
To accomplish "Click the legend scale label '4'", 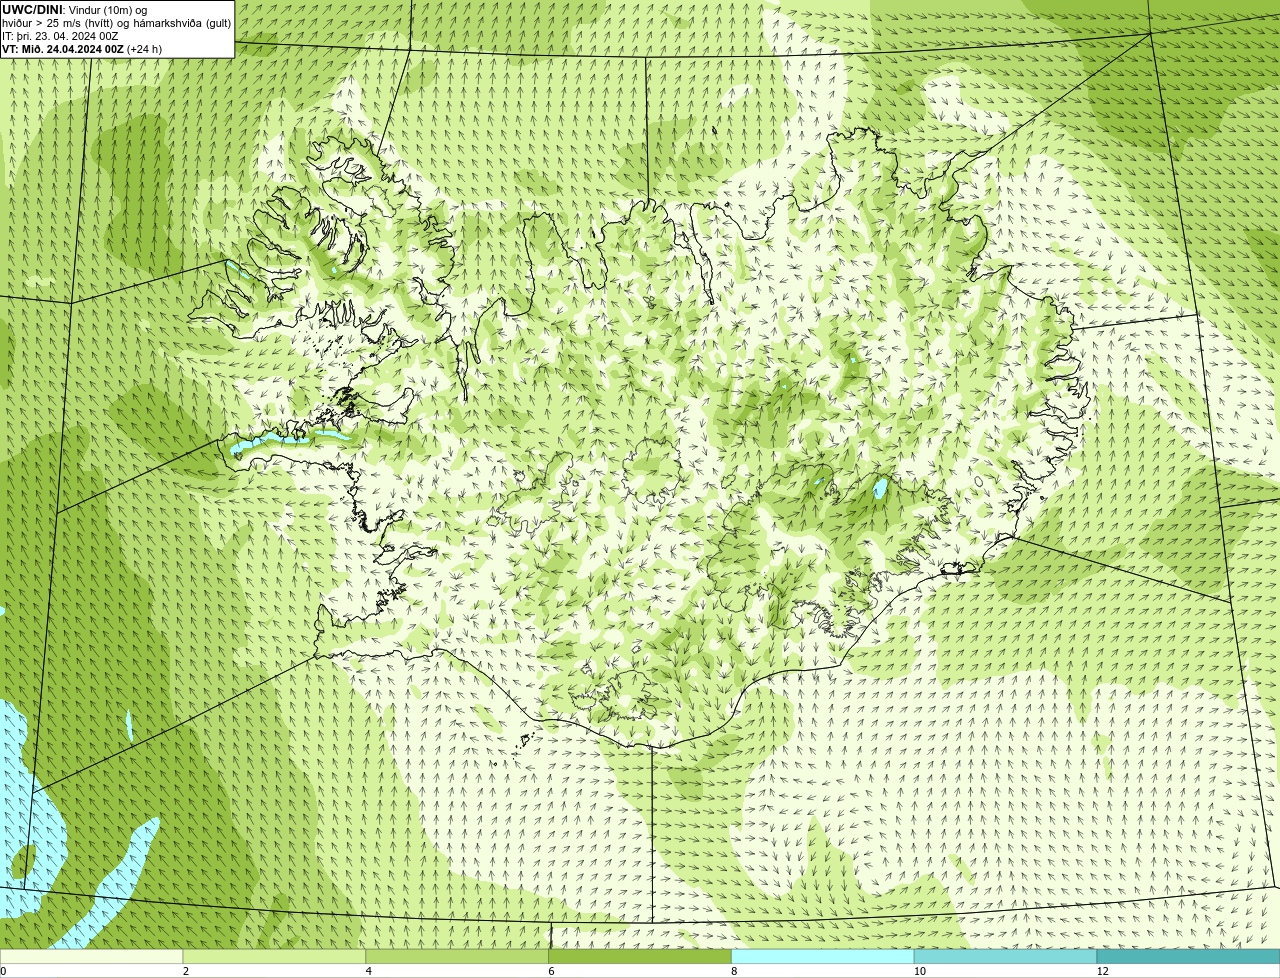I will [x=369, y=971].
